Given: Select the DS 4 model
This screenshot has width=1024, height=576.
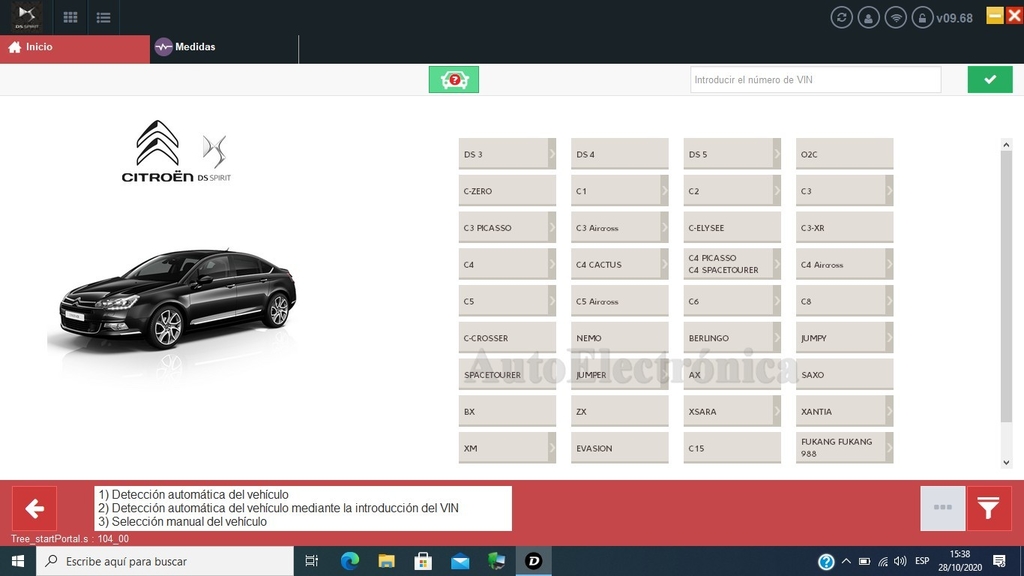Looking at the screenshot, I should (620, 154).
